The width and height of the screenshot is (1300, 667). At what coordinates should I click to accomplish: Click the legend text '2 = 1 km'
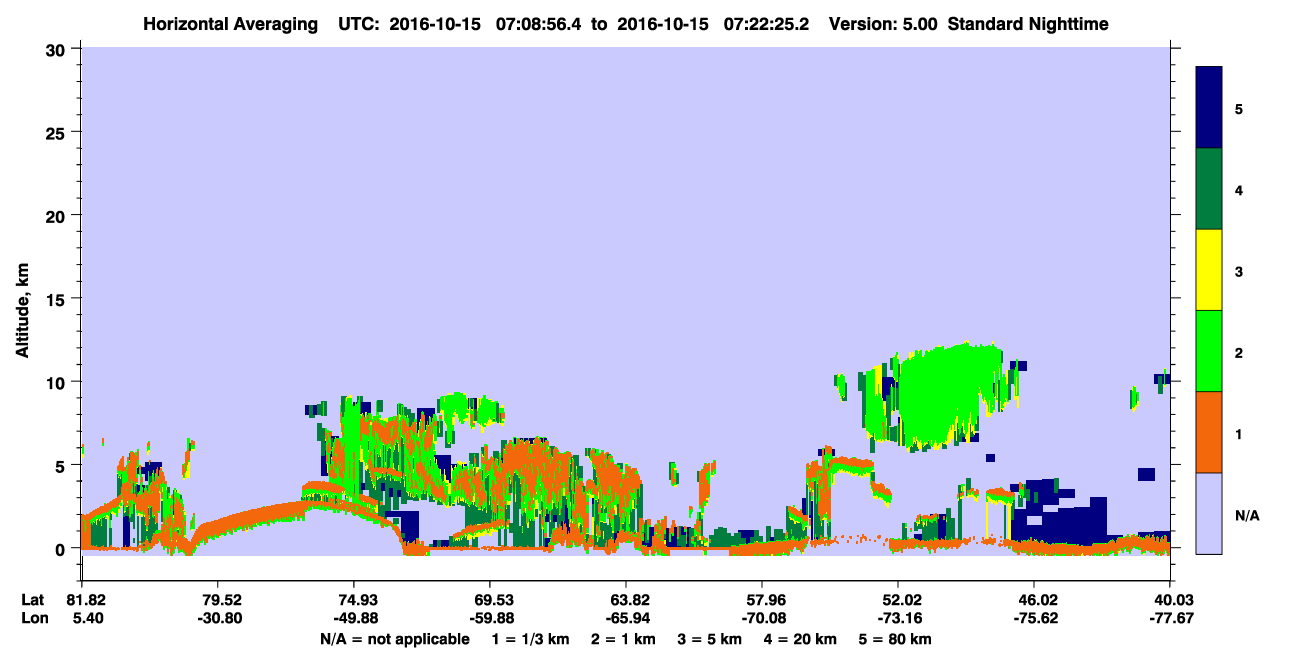tap(624, 639)
